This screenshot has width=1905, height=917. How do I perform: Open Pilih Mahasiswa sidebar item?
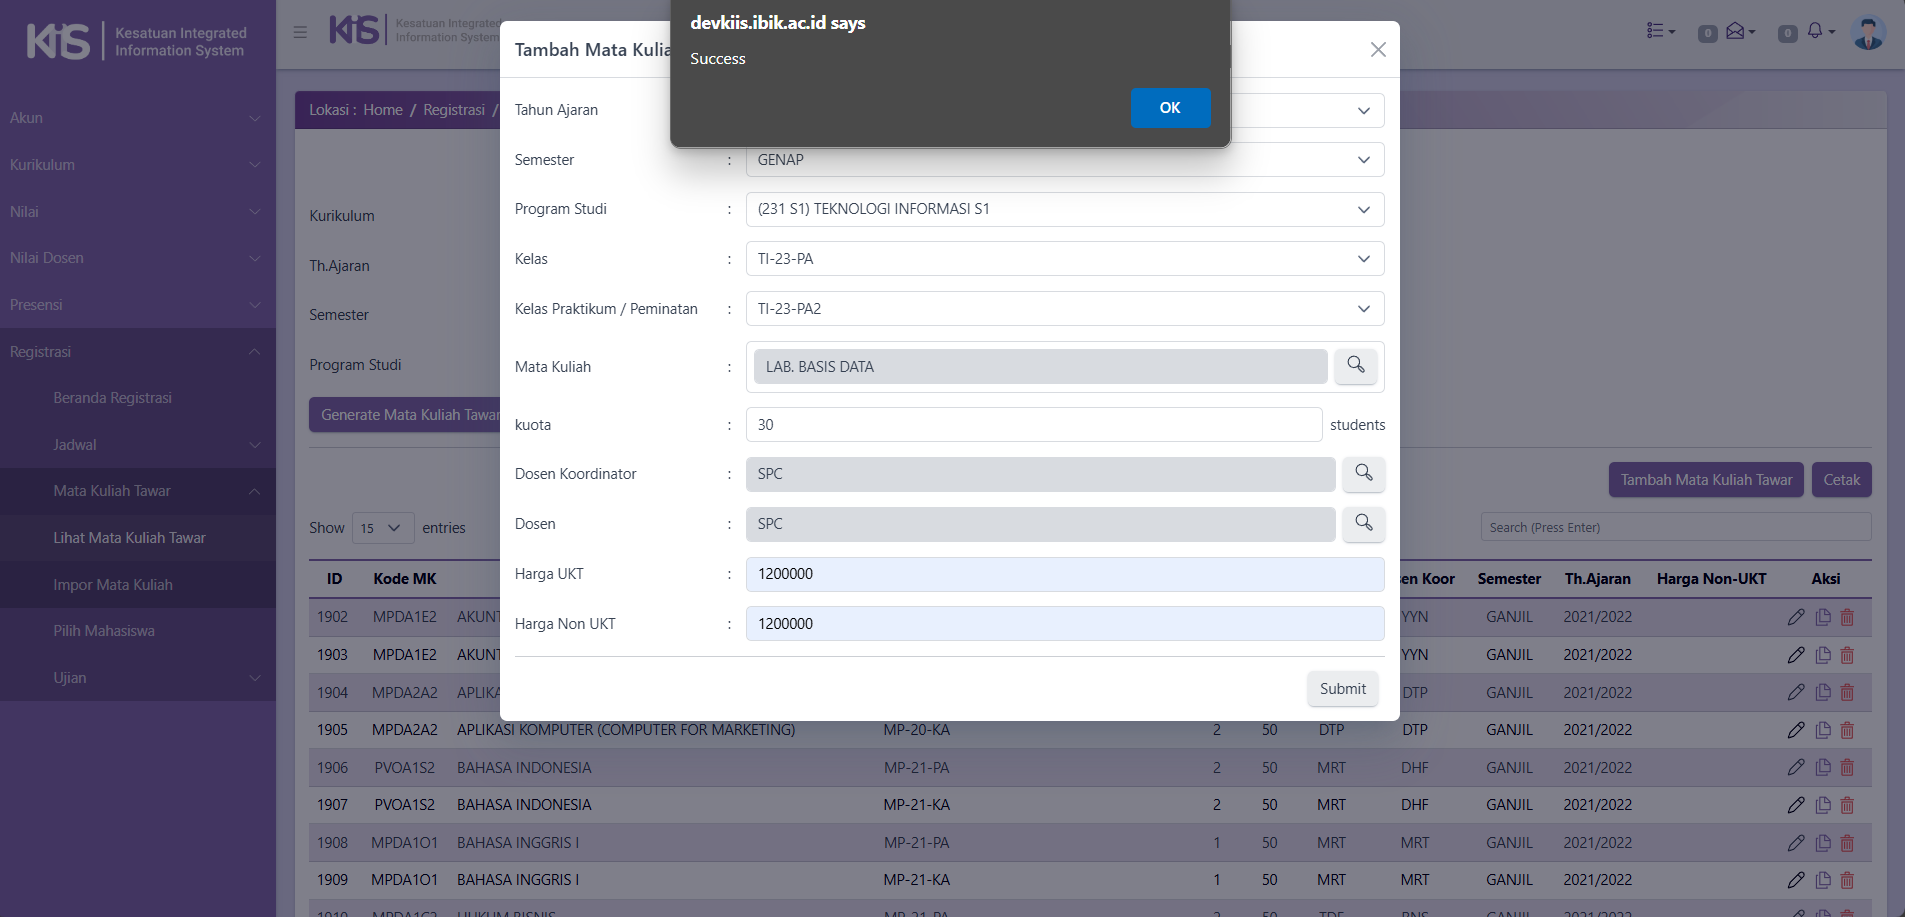tap(104, 631)
